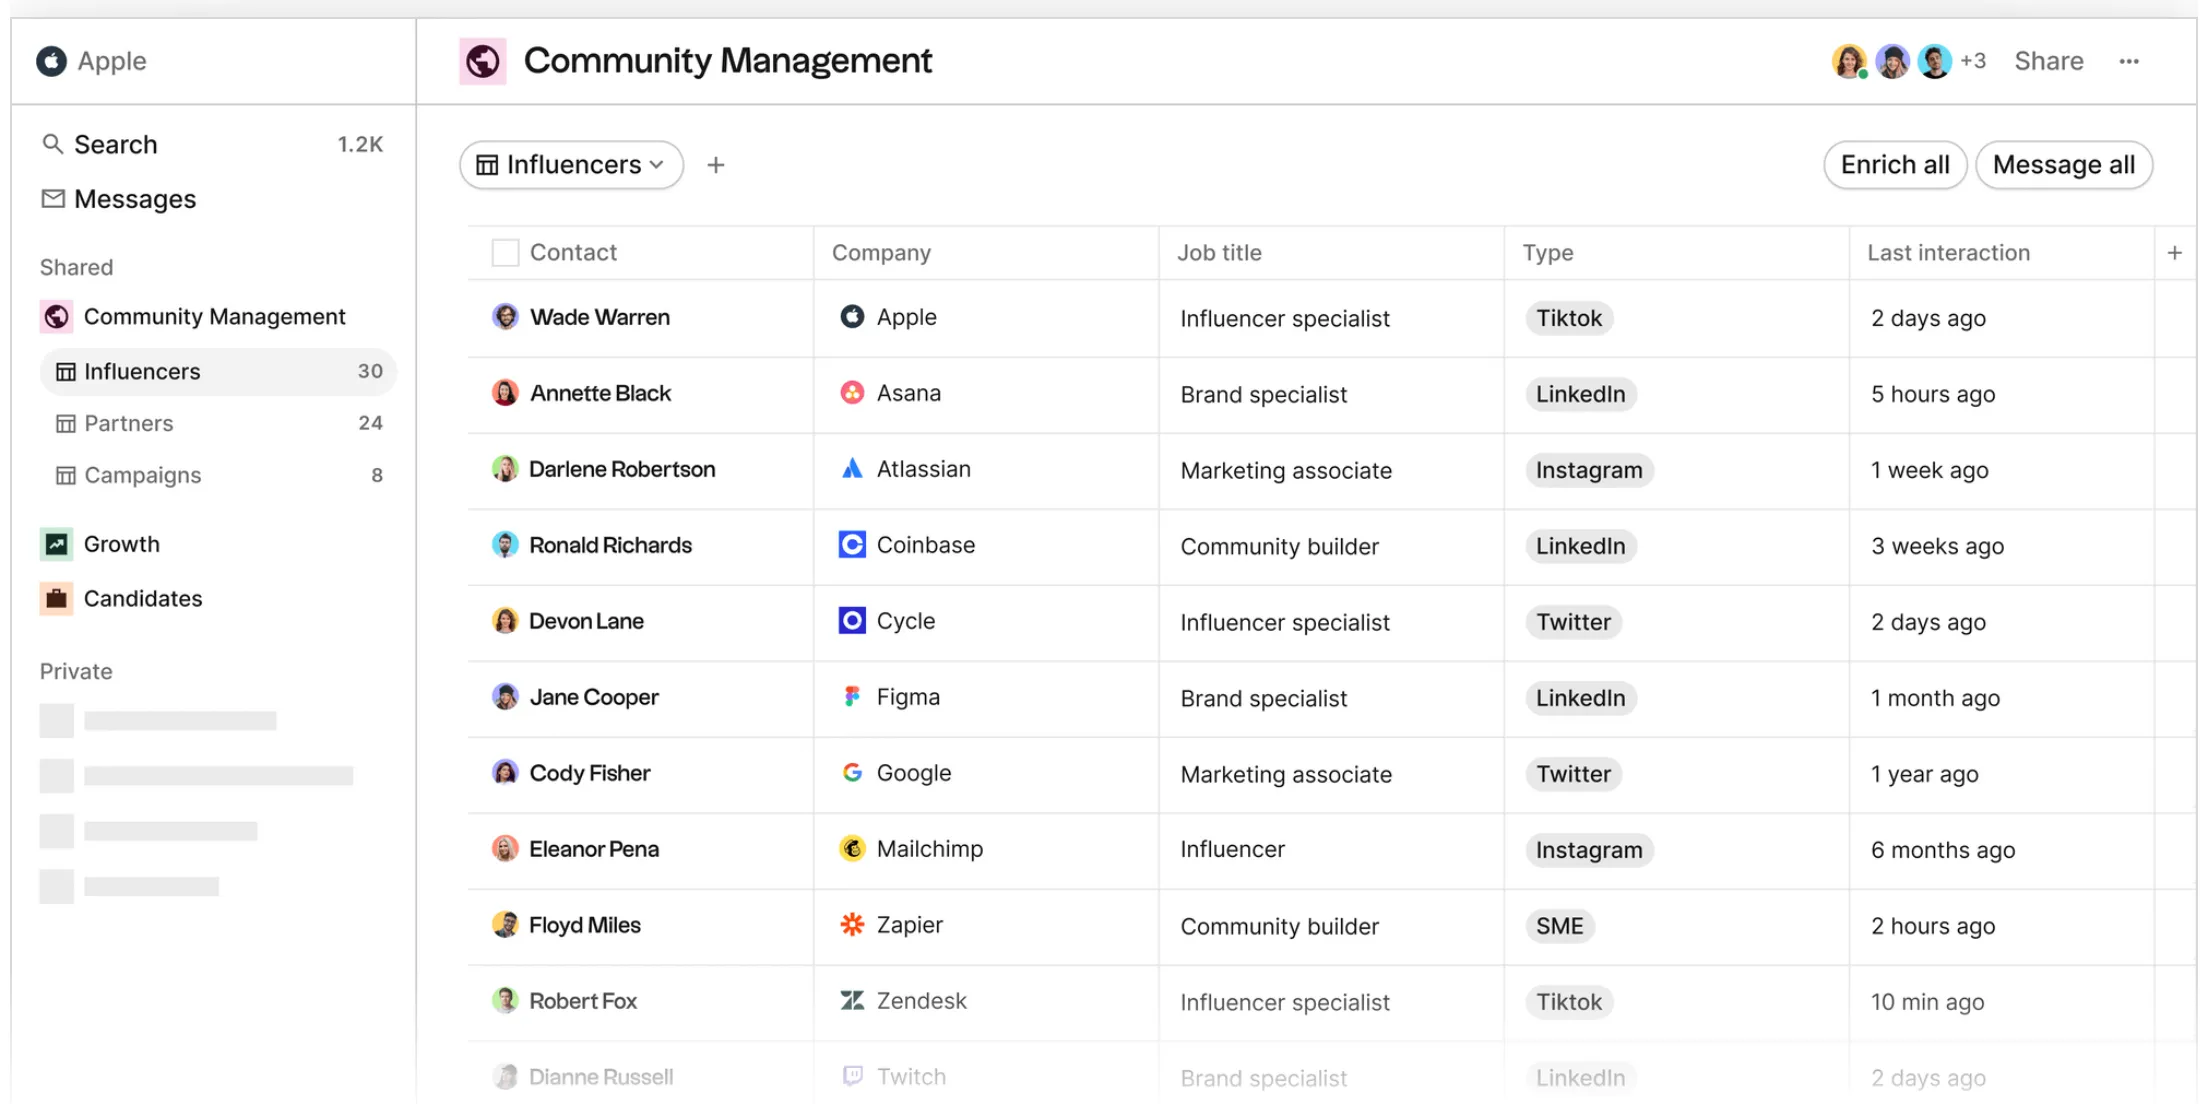
Task: Click the Zapier company logo
Action: point(852,925)
